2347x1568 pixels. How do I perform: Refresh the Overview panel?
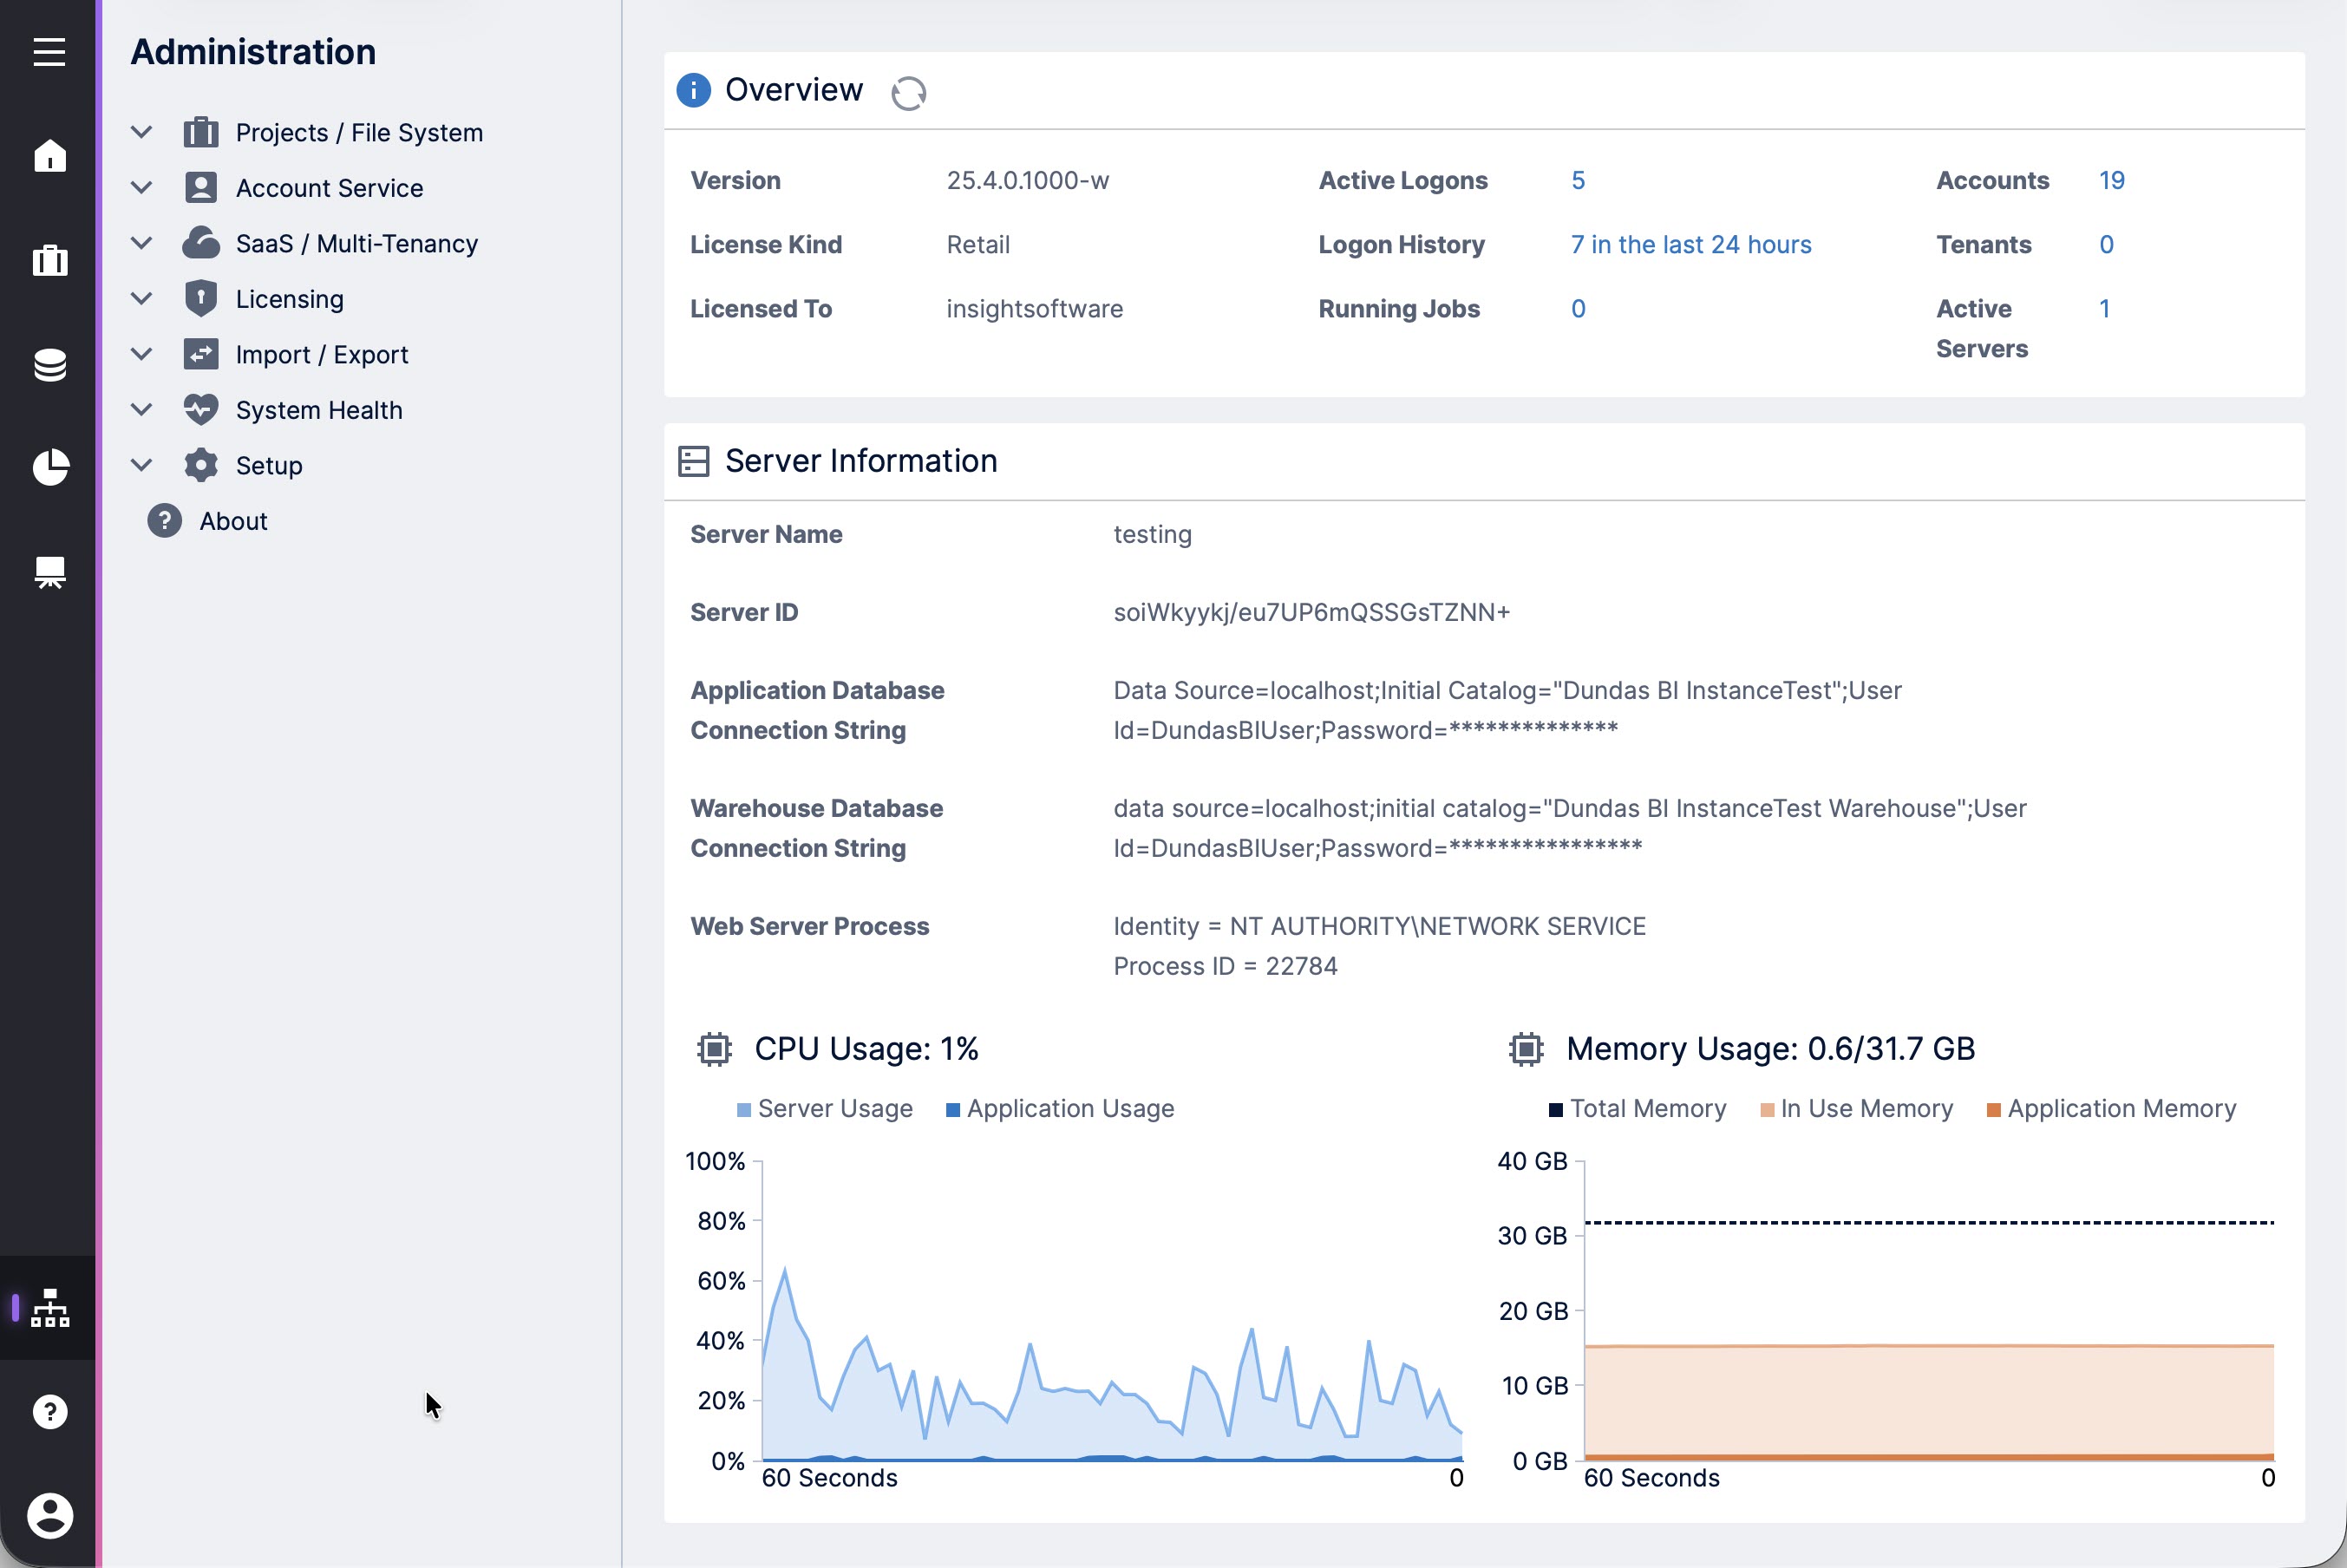(908, 92)
